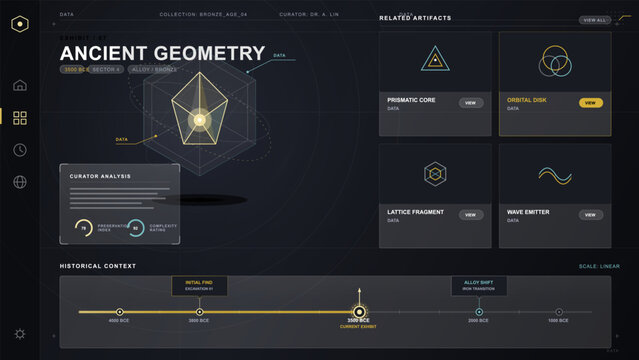The width and height of the screenshot is (639, 360).
Task: Select the 4000 BCE timeline marker
Action: [119, 312]
